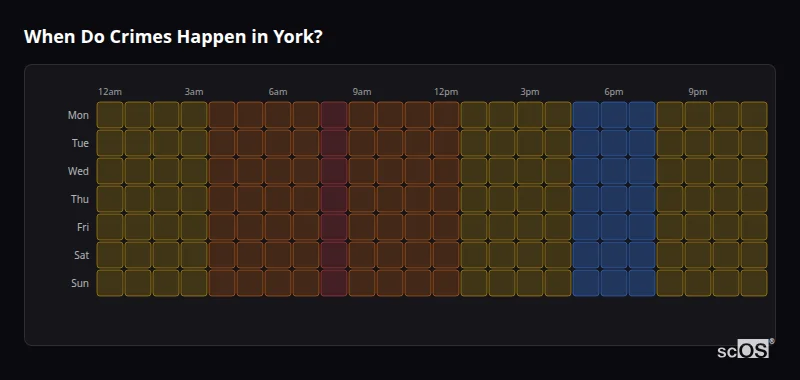
Task: Select the Tuesday 3am heatmap cell
Action: [194, 143]
